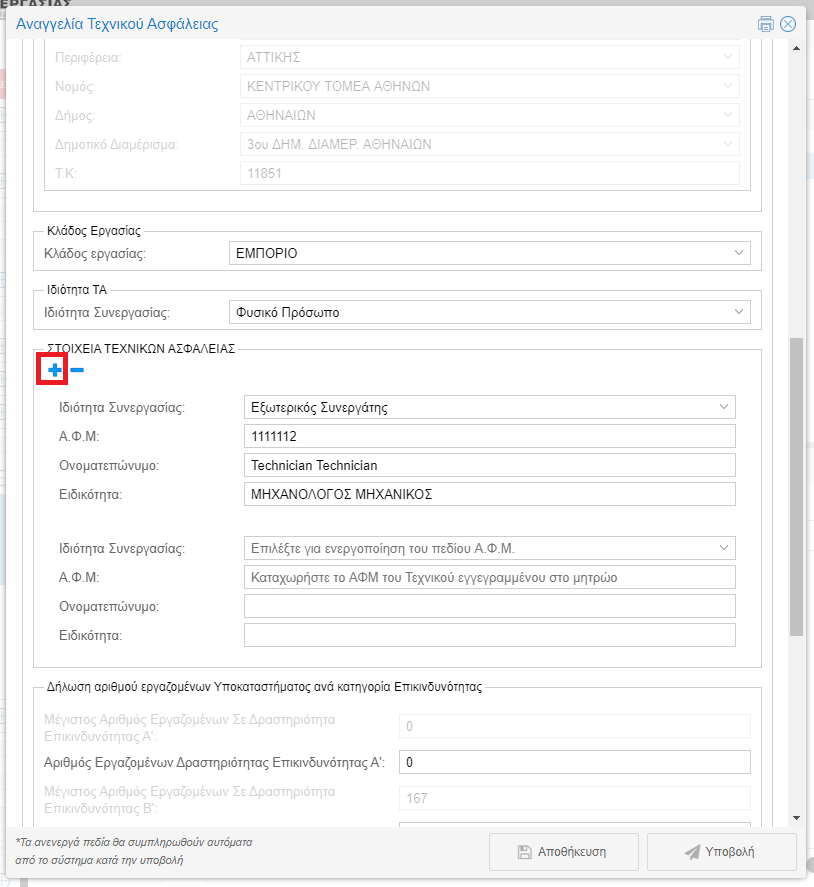Click the Τ.Κ. field showing 11851
Viewport: 814px width, 887px height.
click(489, 173)
